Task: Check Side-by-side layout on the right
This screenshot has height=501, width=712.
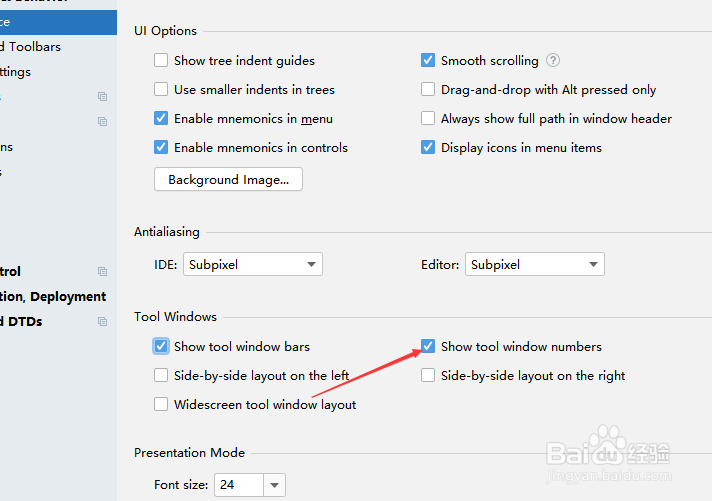Action: [428, 375]
